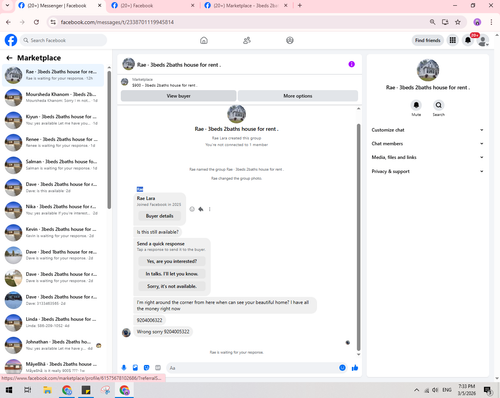
Task: Open more options dots beside the Rae Lara message
Action: pos(209,209)
